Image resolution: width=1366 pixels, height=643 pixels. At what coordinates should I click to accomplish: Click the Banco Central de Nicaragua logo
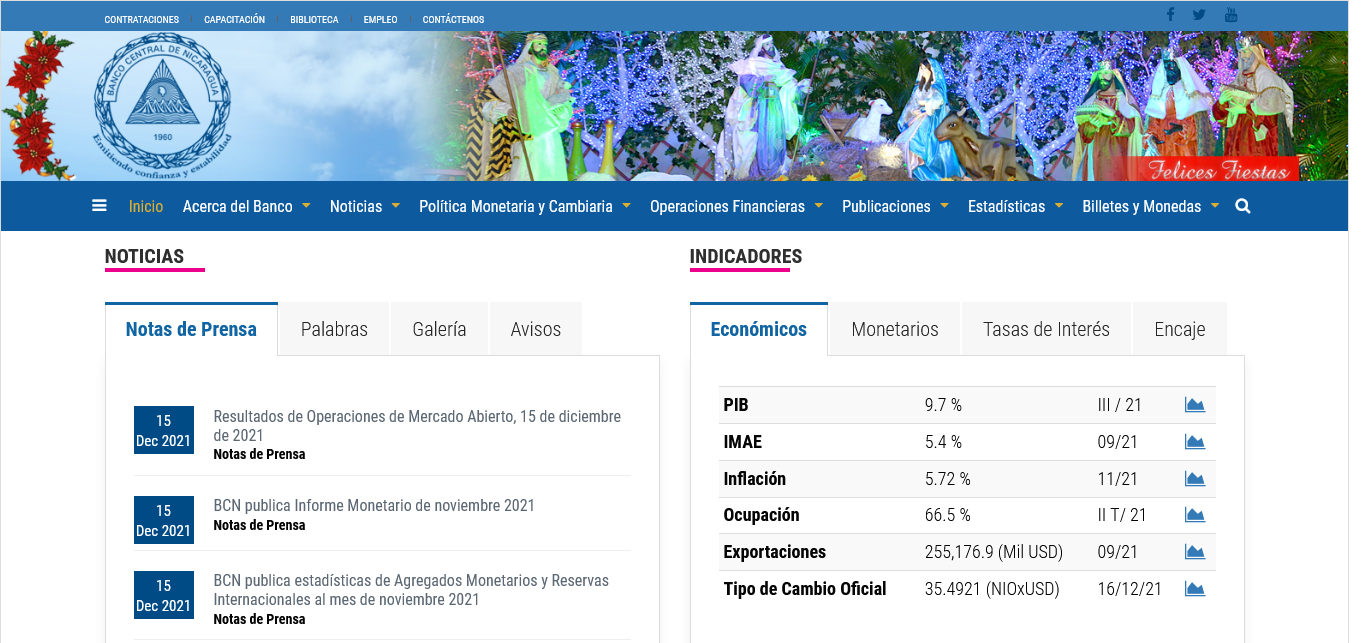click(162, 107)
